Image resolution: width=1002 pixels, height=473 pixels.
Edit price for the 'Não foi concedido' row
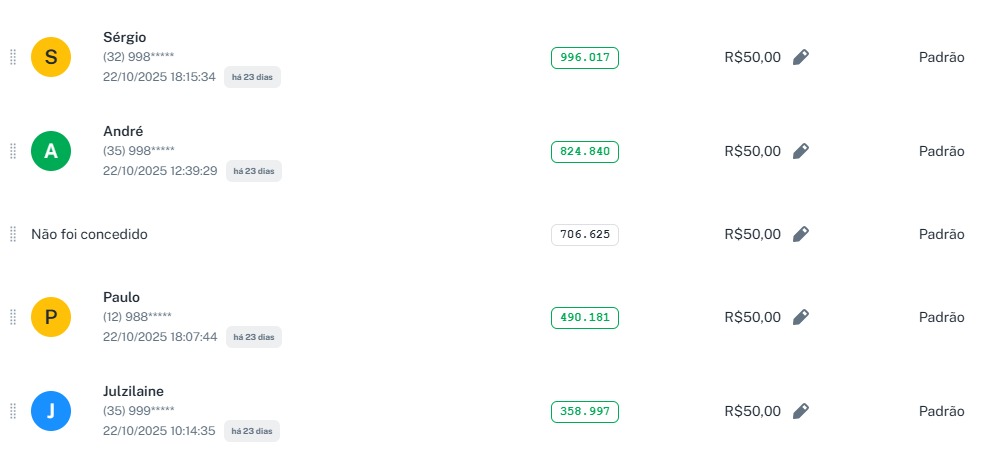[x=800, y=234]
